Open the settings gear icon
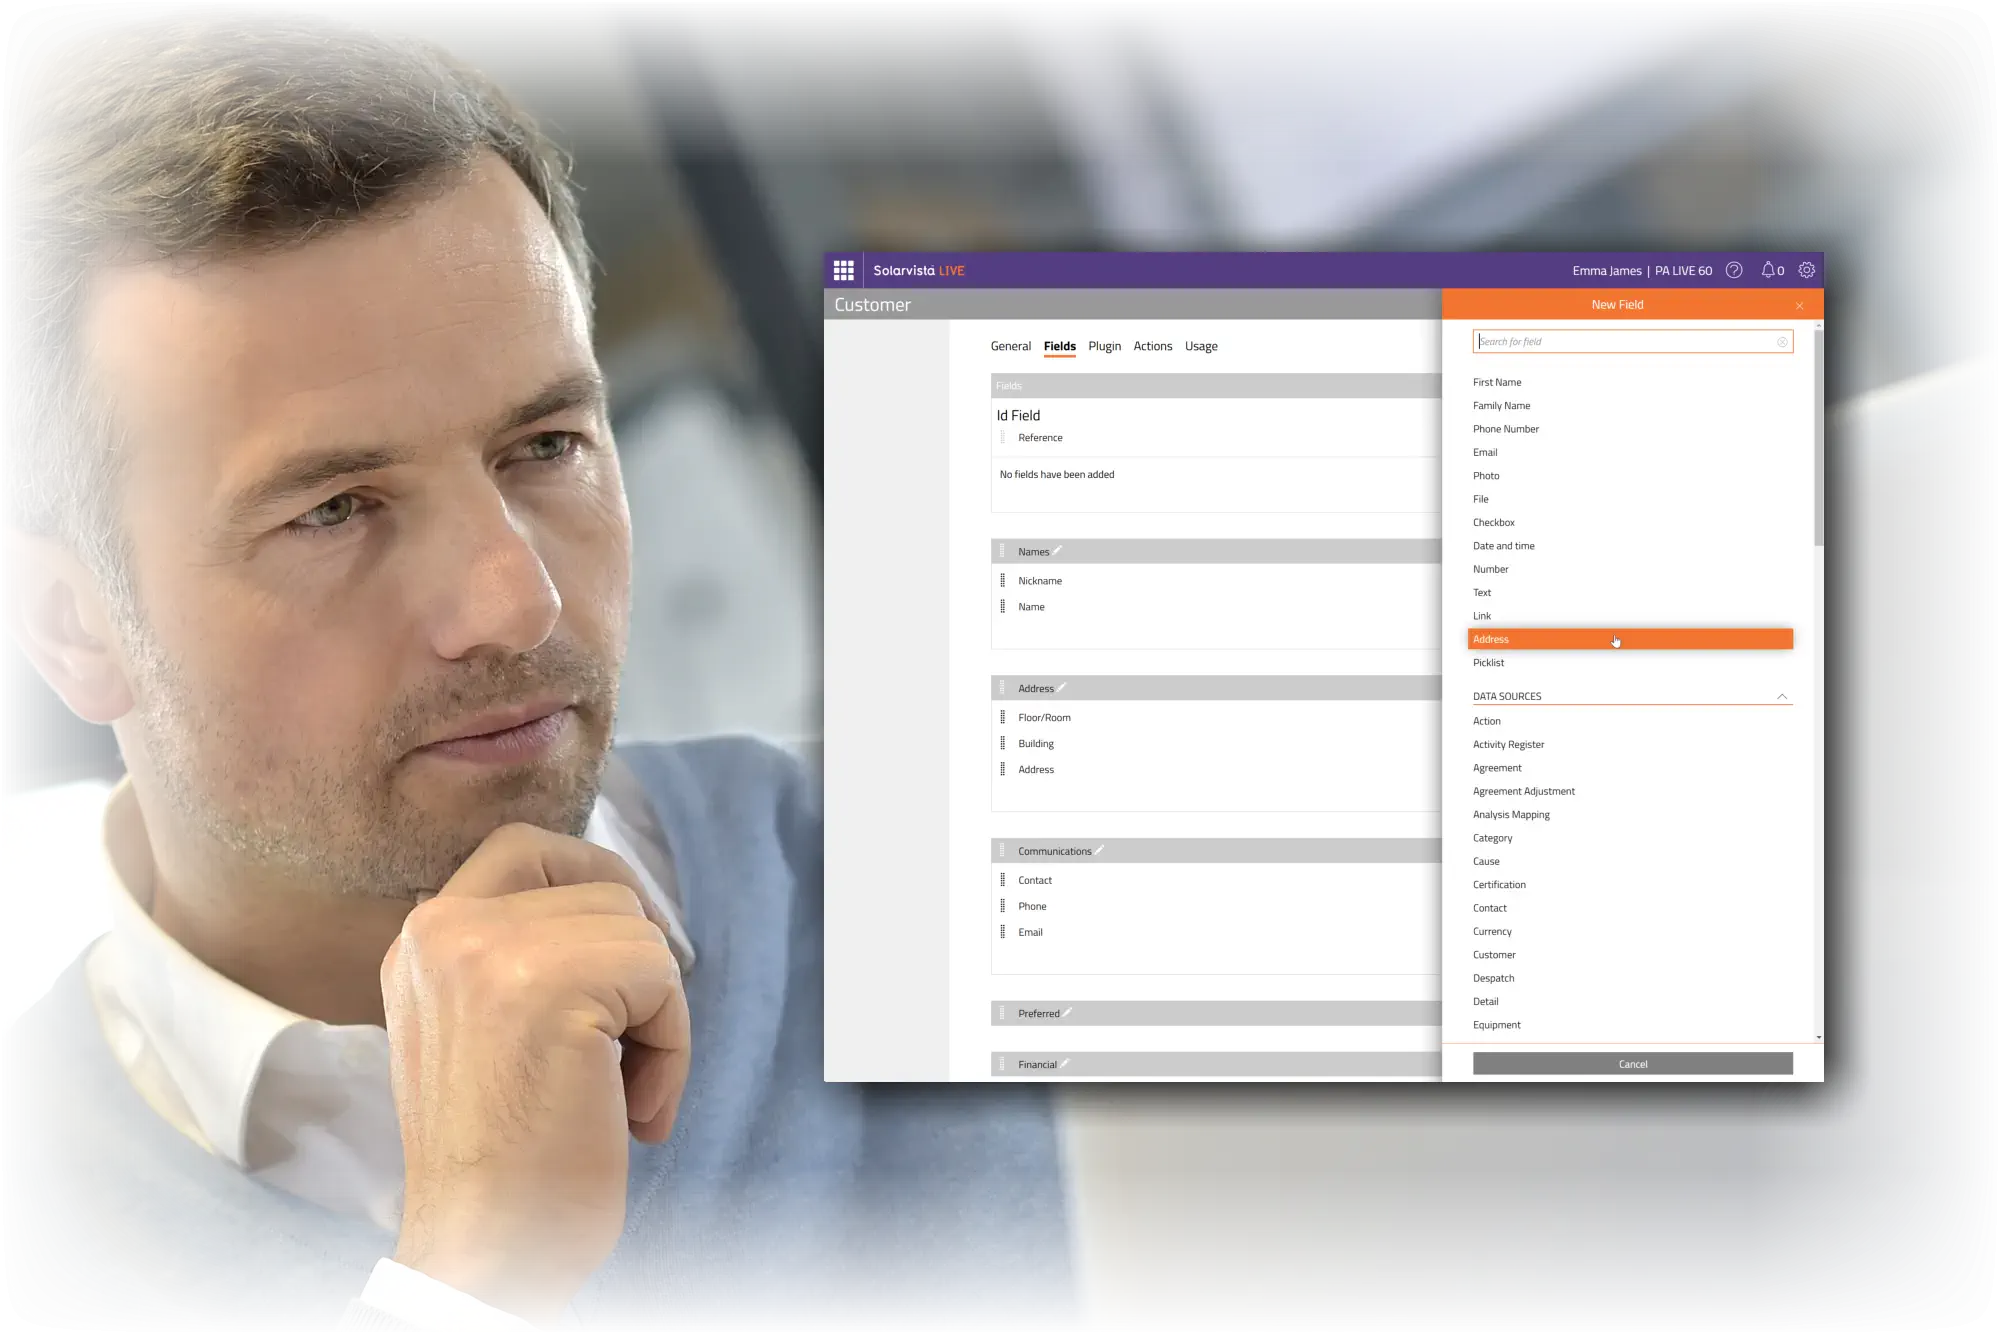2000x1334 pixels. 1806,270
